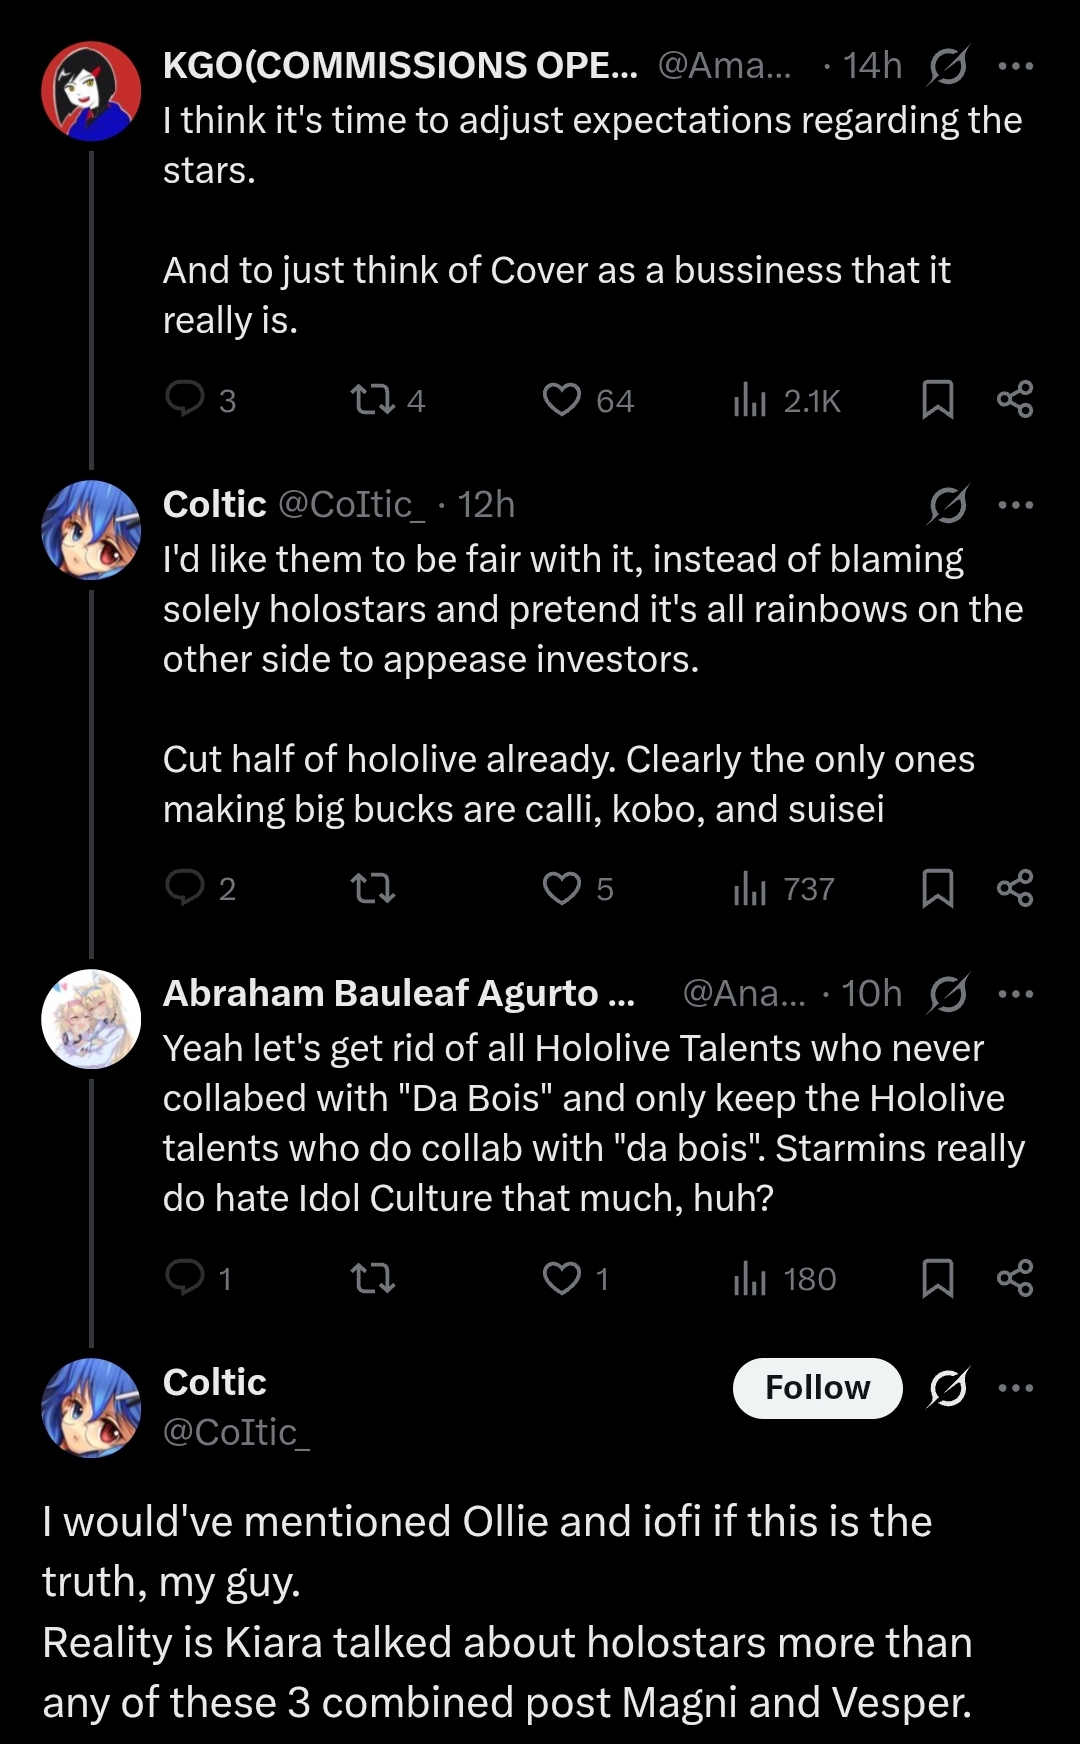Open Abraham Bauleaf Agurto's profile picture
The image size is (1080, 1744).
coord(91,1019)
